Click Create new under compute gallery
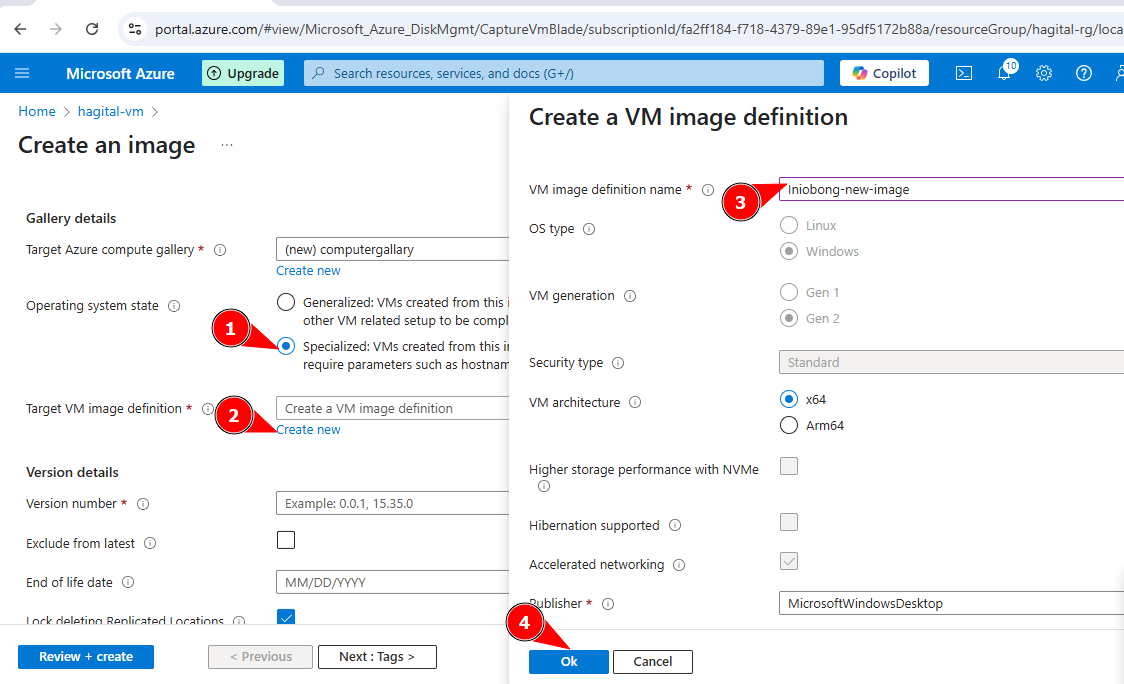The image size is (1124, 684). (308, 270)
